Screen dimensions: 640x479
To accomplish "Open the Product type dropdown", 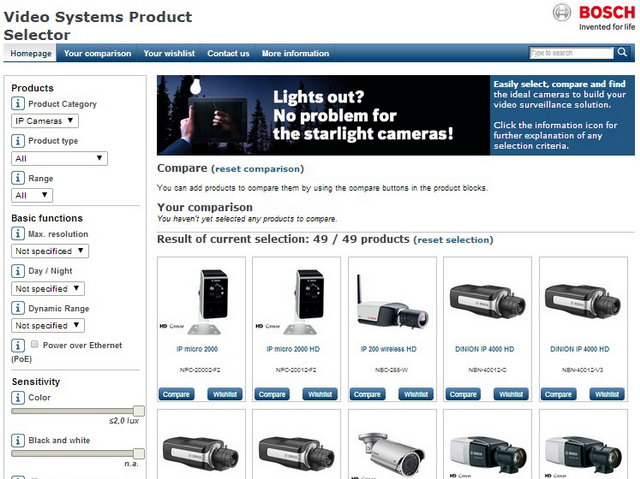I will (x=59, y=158).
